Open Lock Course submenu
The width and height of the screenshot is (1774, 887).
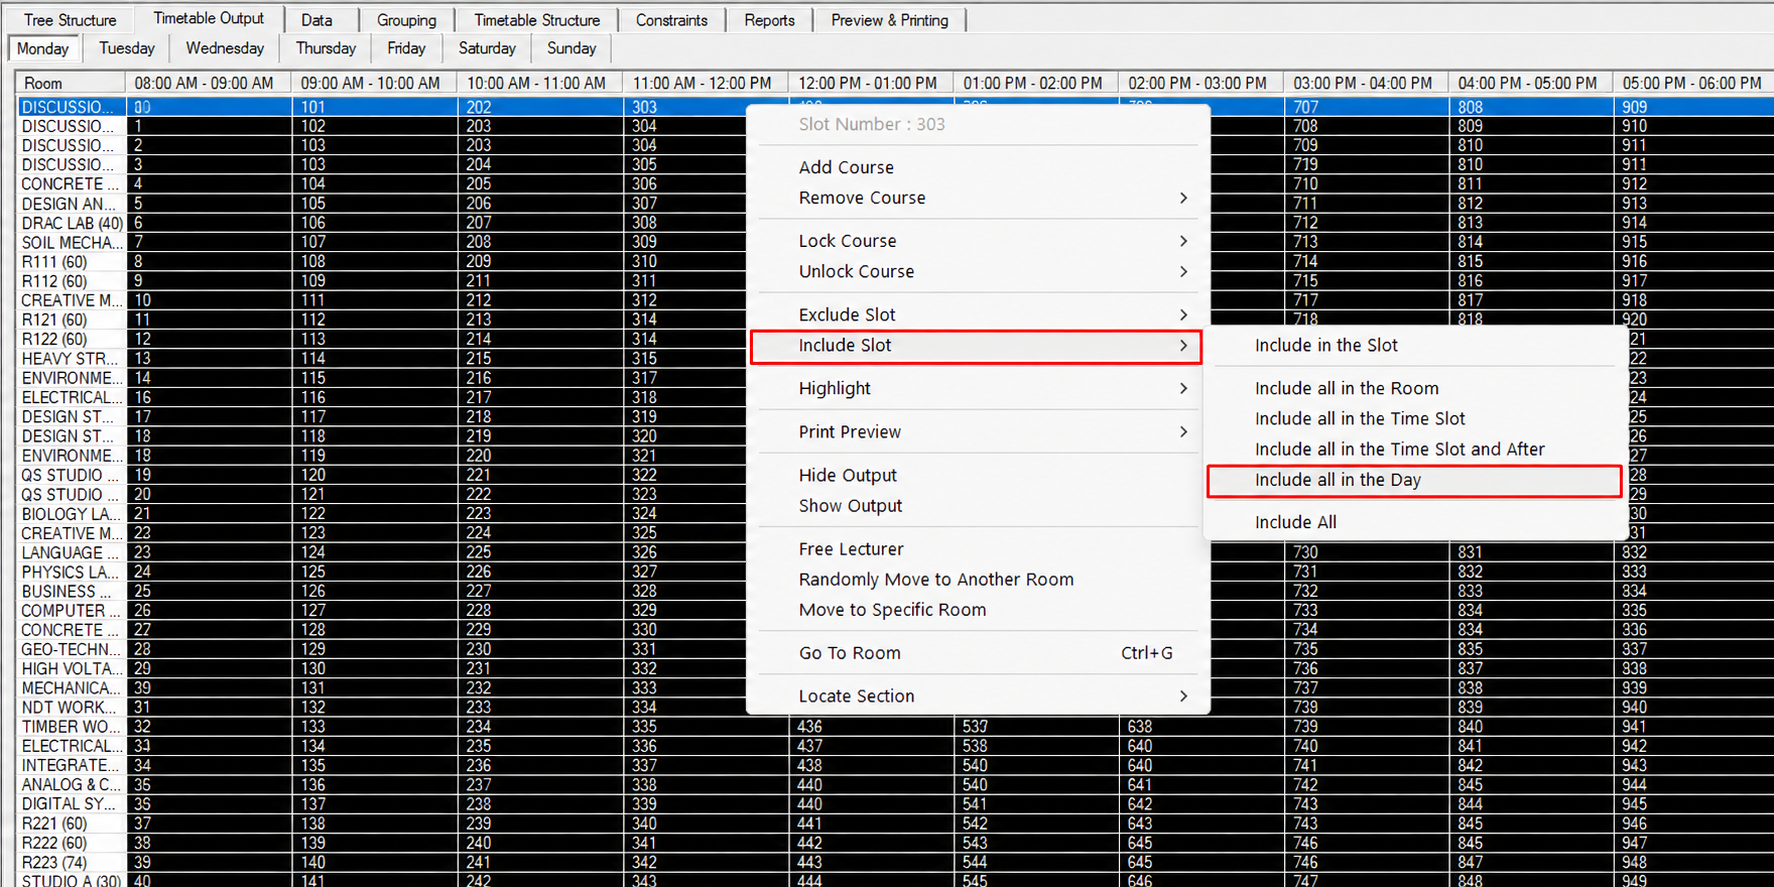[978, 241]
